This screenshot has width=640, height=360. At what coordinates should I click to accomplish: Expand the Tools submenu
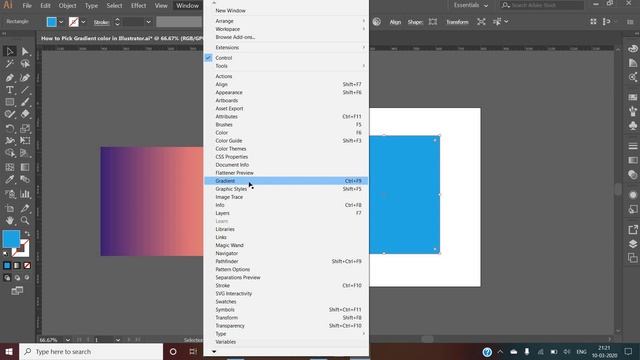pyautogui.click(x=286, y=66)
